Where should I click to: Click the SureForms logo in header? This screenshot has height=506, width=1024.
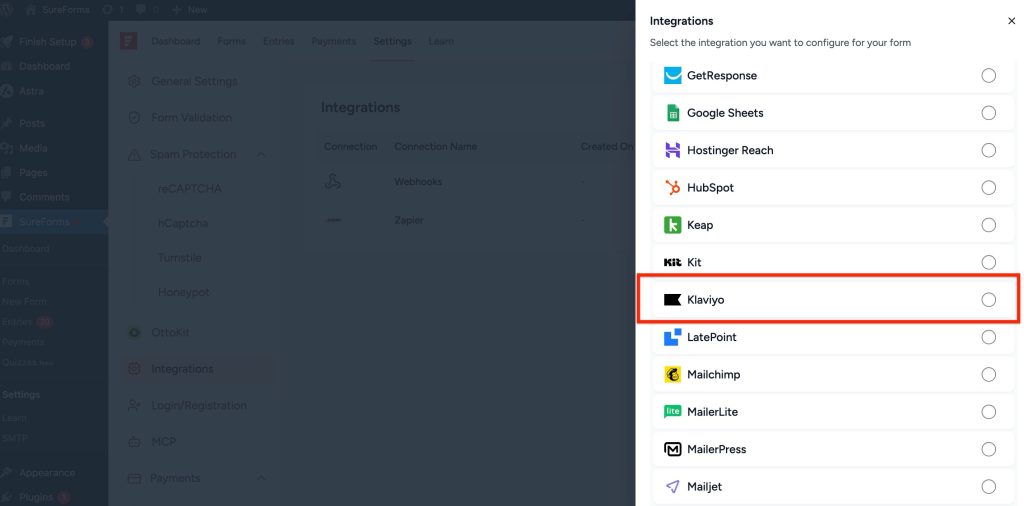tap(128, 41)
